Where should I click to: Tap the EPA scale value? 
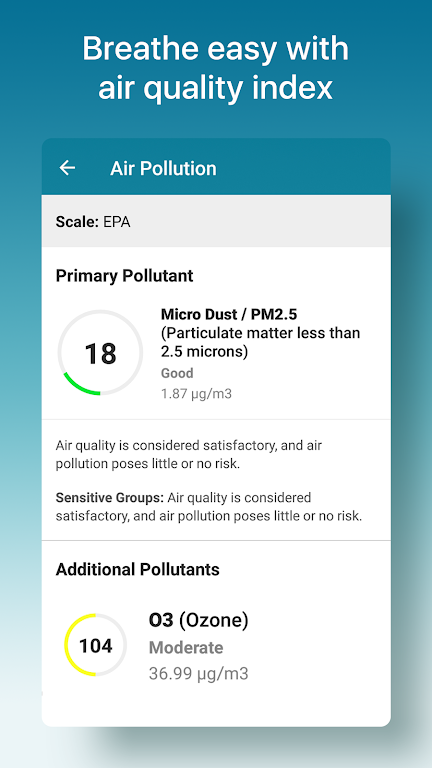pos(117,222)
